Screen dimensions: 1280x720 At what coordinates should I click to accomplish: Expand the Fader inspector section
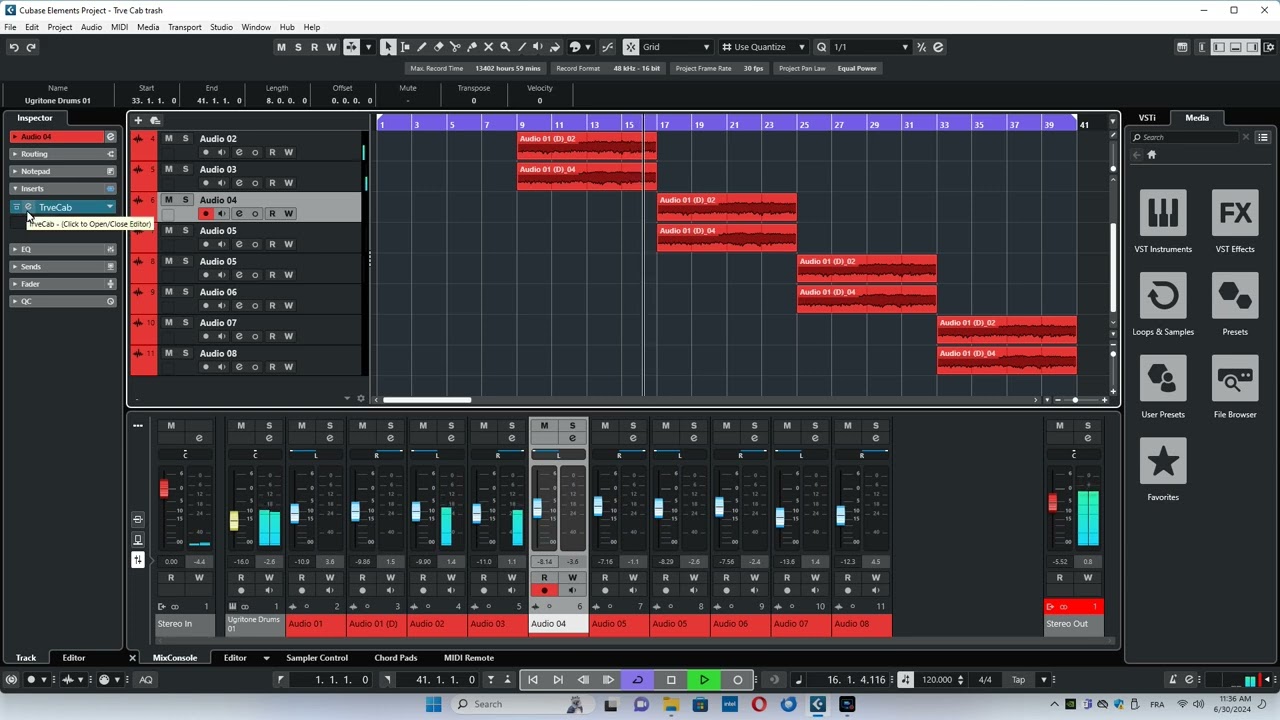tap(63, 284)
